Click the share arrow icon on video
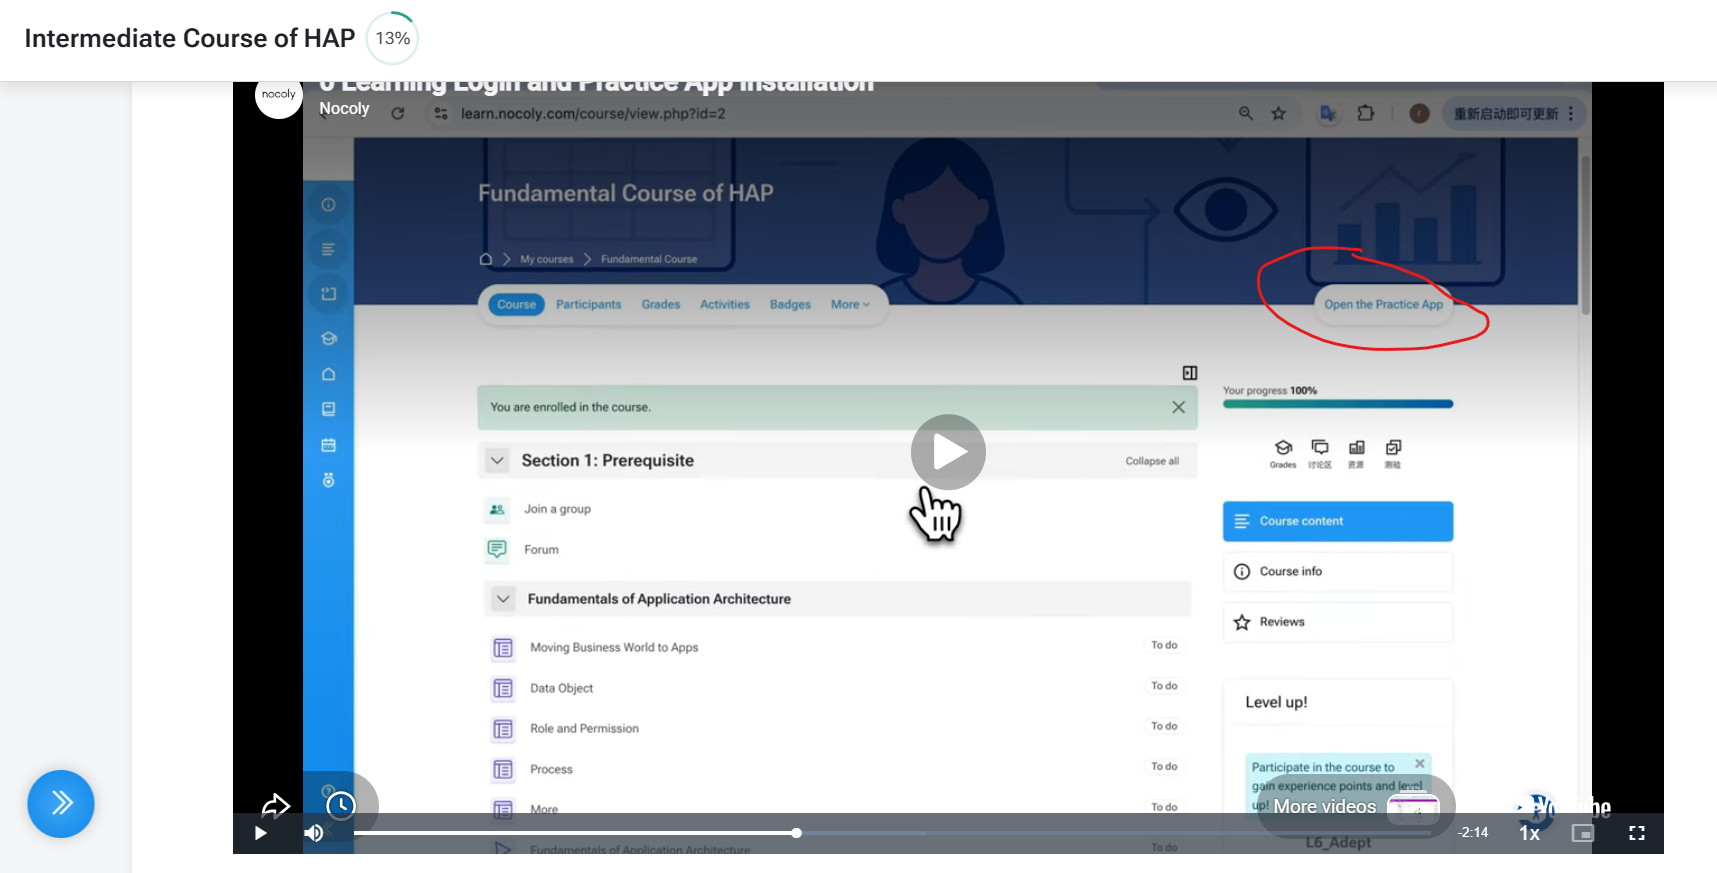Screen dimensions: 1717x873 tap(276, 805)
